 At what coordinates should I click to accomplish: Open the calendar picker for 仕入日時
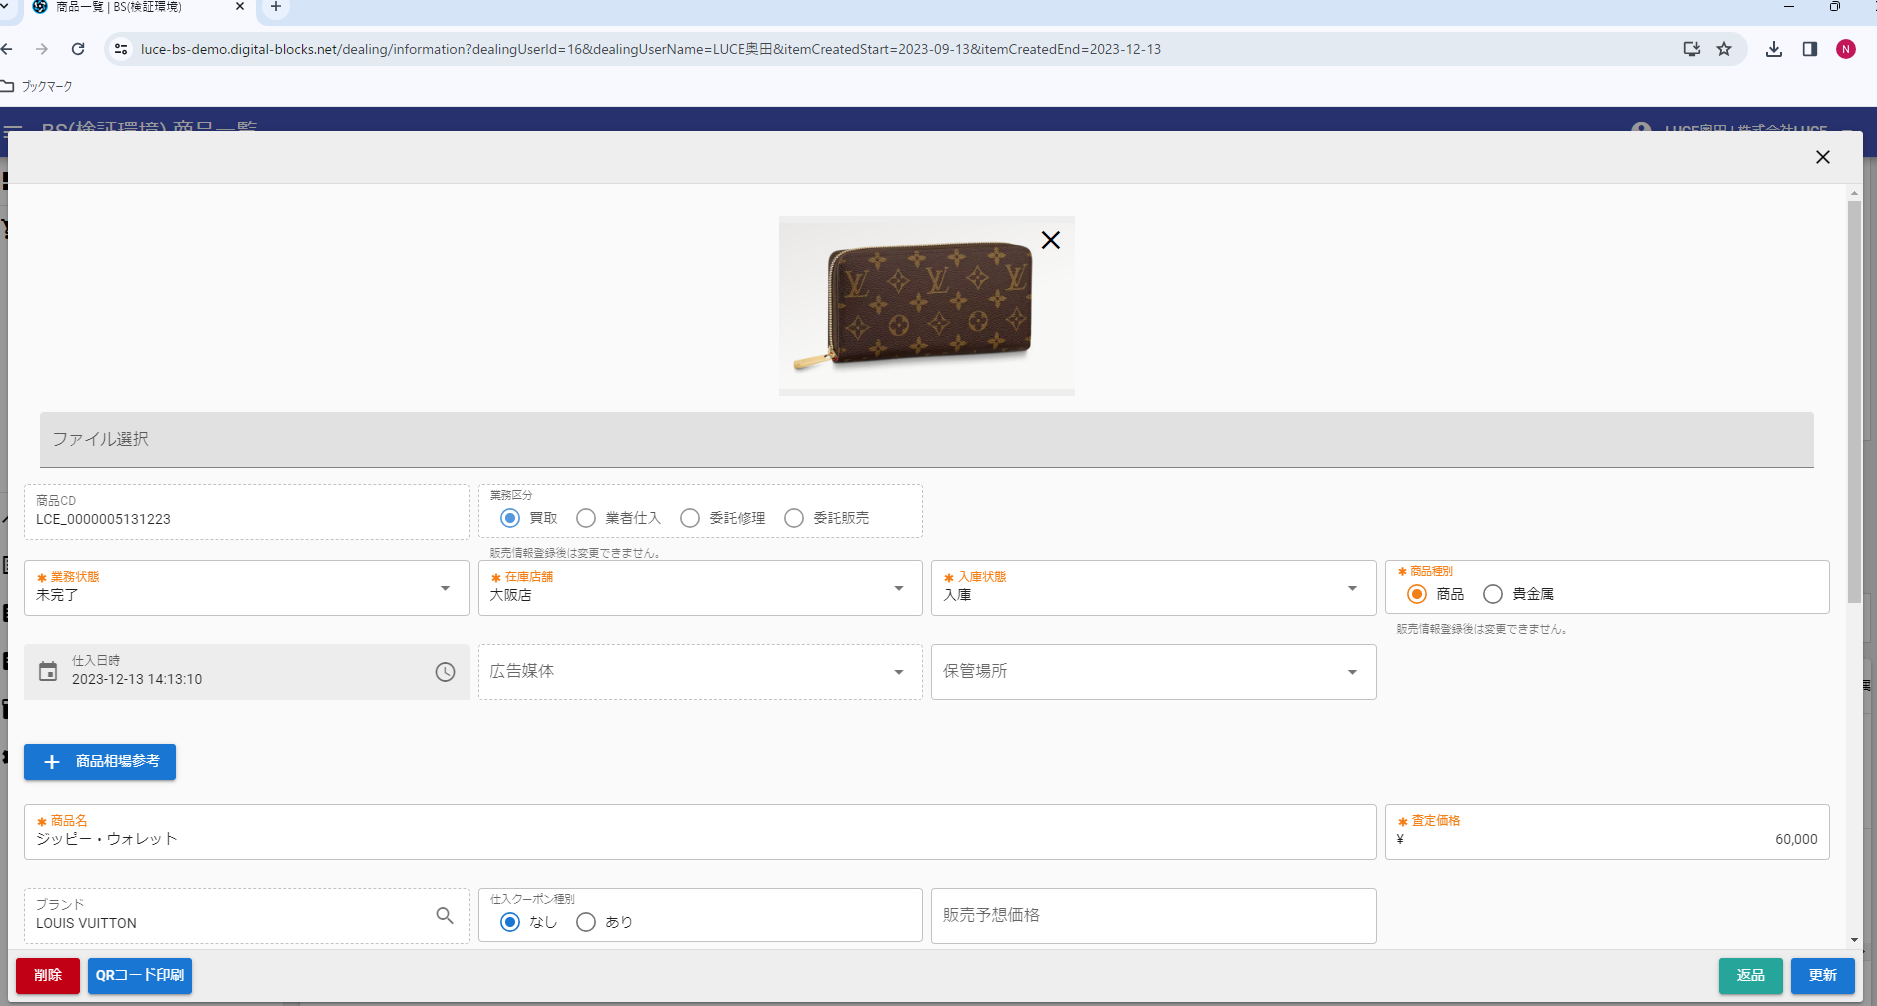[x=48, y=671]
